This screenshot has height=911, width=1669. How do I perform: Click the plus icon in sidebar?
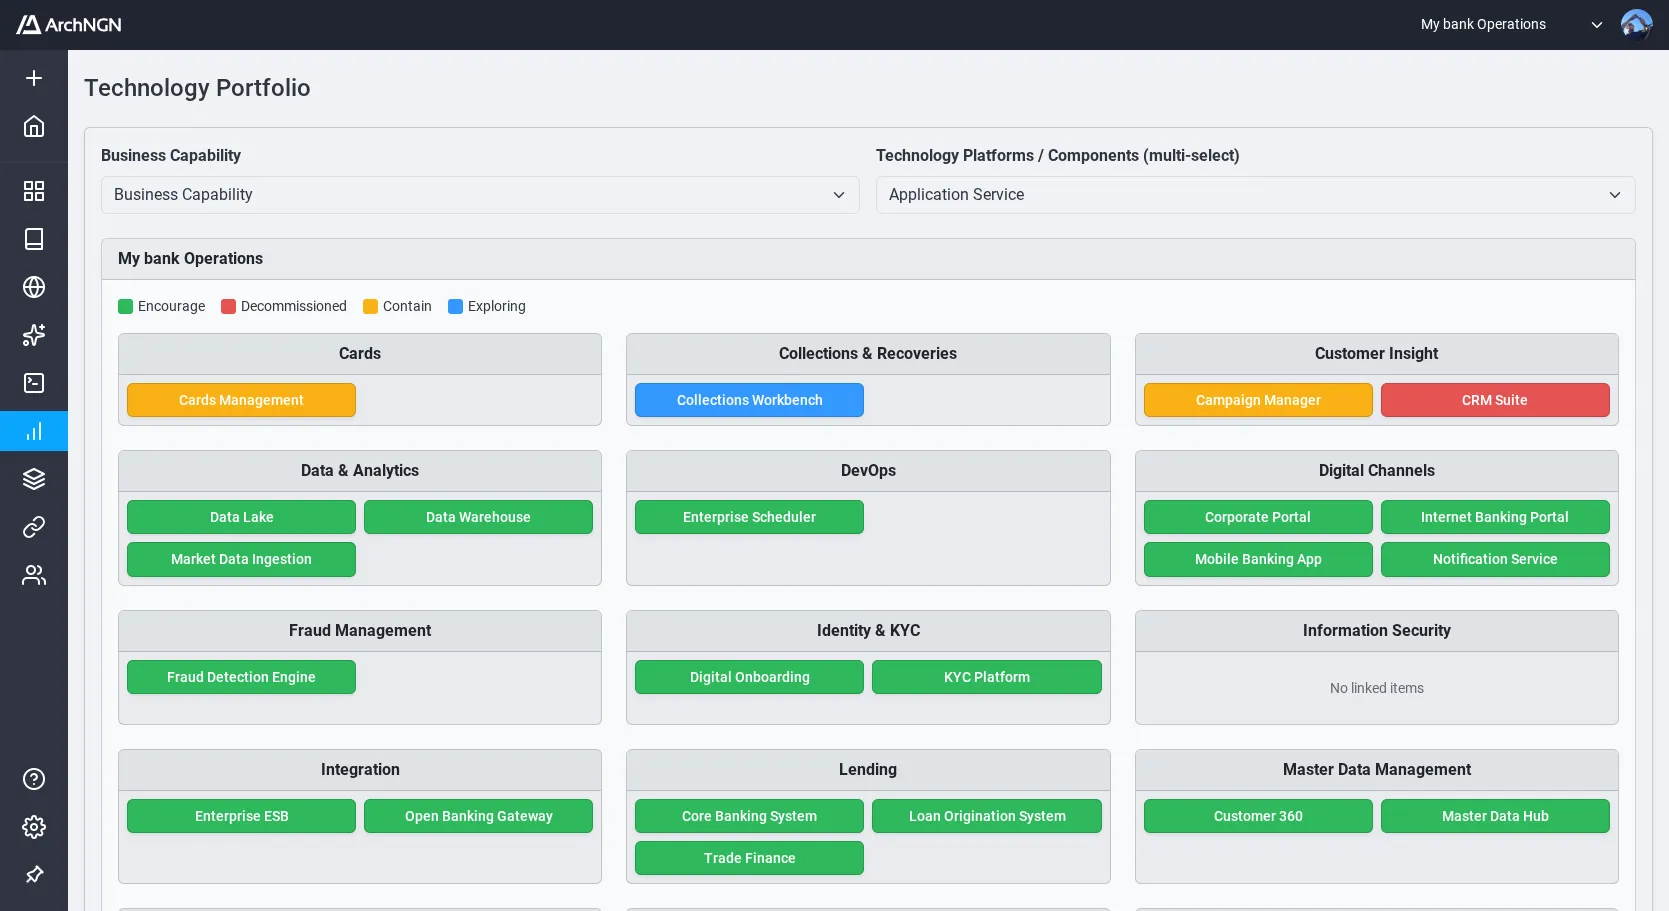pos(34,78)
